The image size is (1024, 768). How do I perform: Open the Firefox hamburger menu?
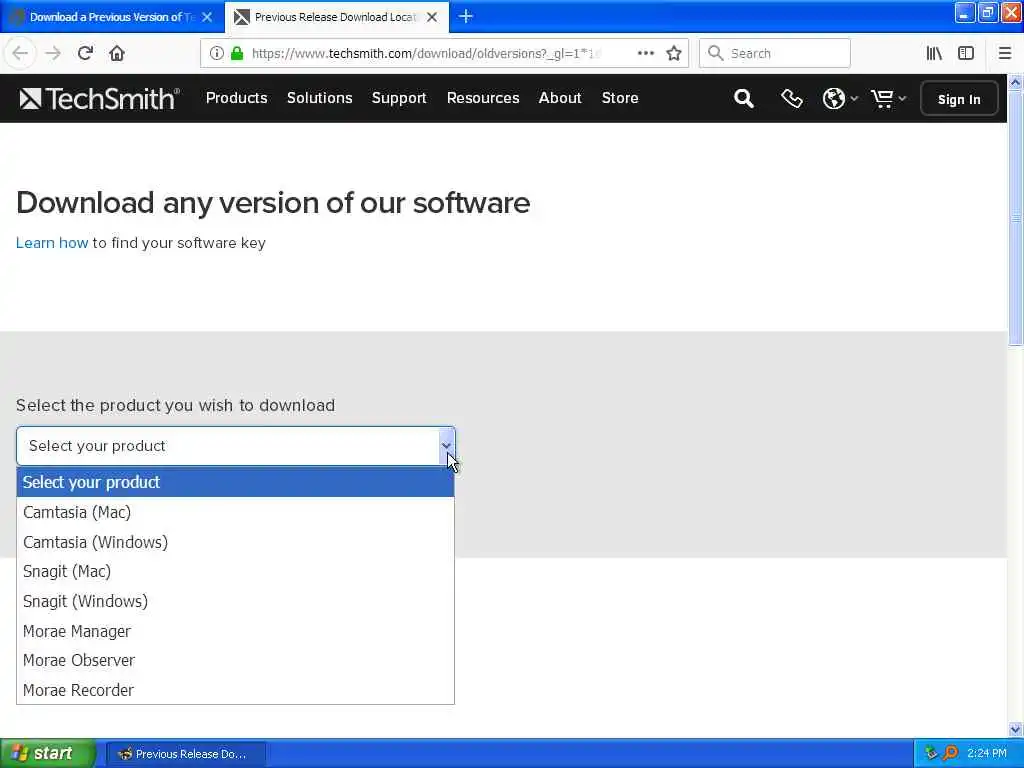pyautogui.click(x=1005, y=53)
